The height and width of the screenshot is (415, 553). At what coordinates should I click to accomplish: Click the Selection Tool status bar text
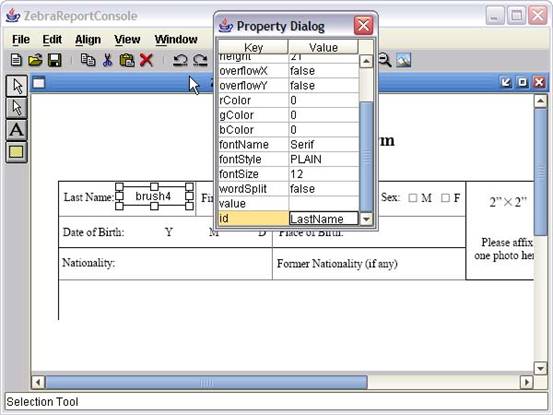point(42,402)
